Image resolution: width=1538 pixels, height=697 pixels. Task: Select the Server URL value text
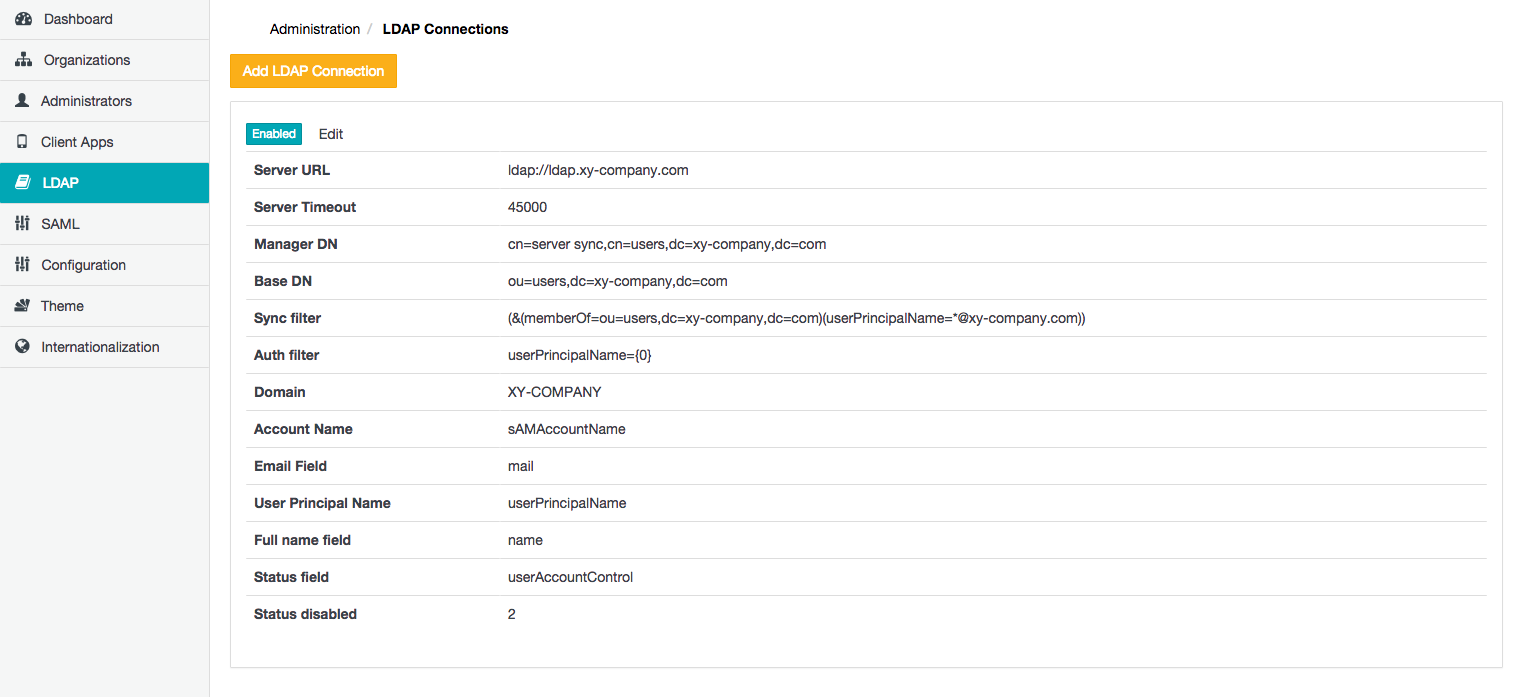[598, 170]
